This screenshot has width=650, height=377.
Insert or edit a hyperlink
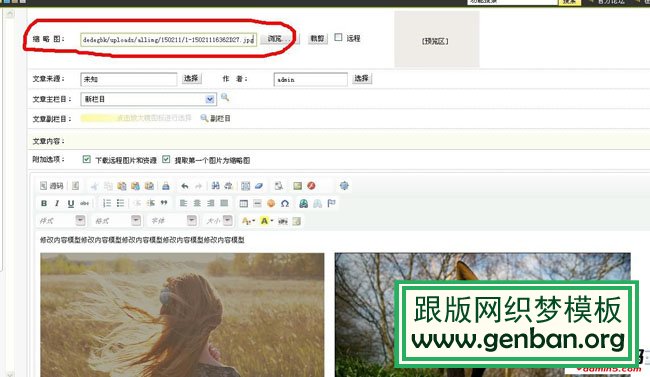(303, 203)
